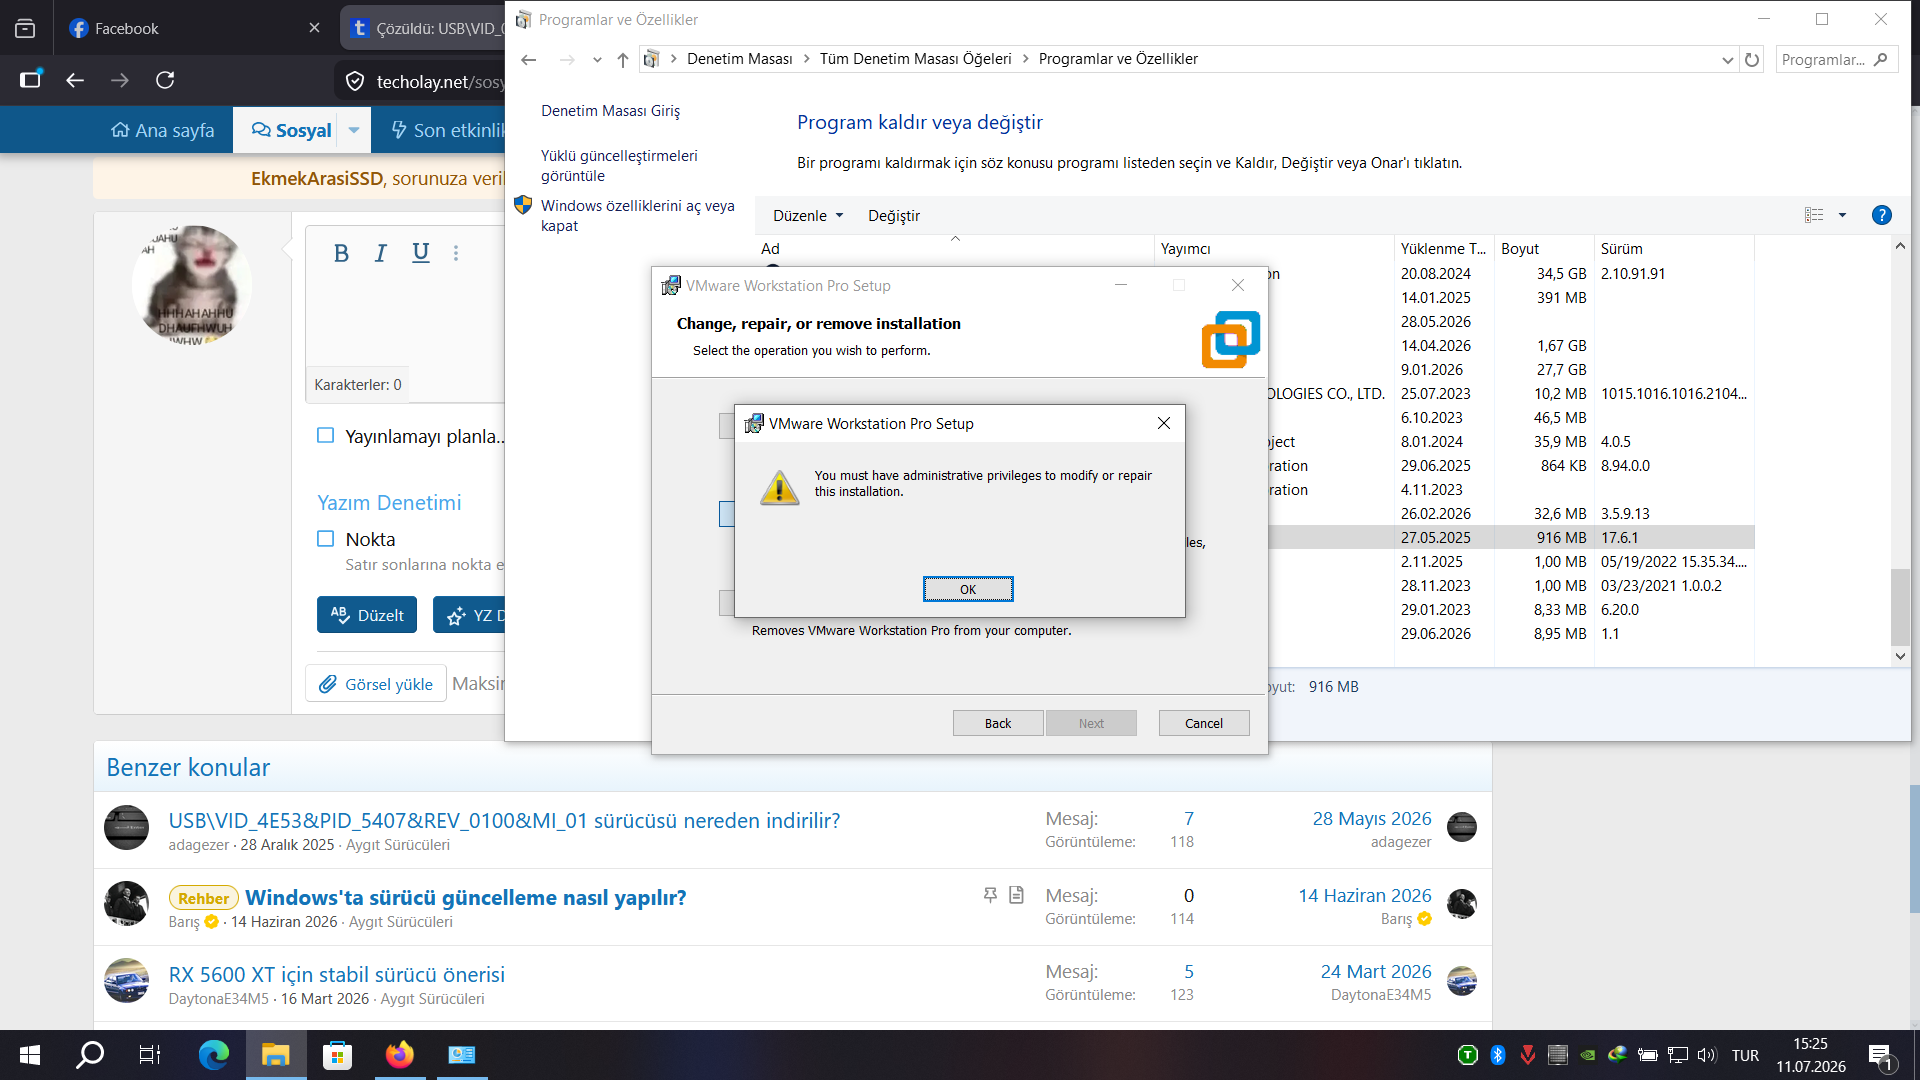Screen dimensions: 1920x1080
Task: Click 'Tüm Denetim Masası Öğeleri' breadcrumb
Action: (x=915, y=59)
